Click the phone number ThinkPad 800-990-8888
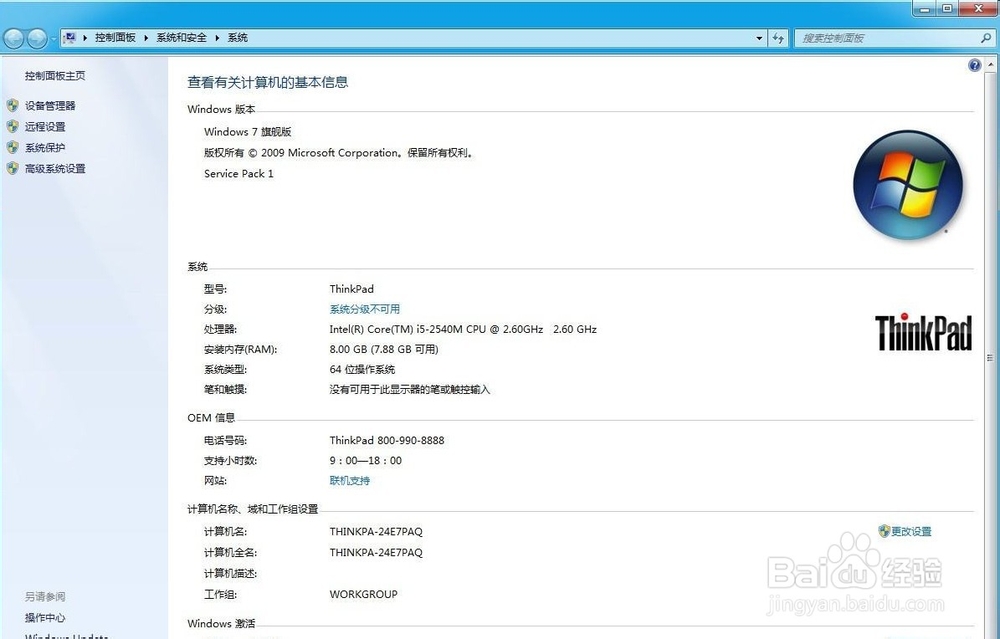This screenshot has width=1000, height=639. (x=387, y=441)
